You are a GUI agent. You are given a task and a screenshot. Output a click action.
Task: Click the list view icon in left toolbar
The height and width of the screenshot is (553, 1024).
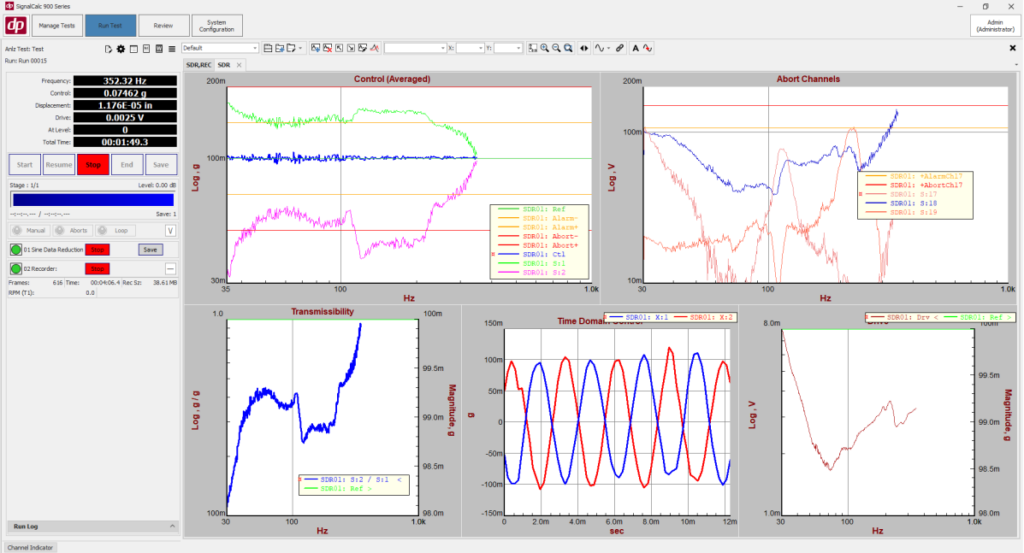pyautogui.click(x=172, y=49)
